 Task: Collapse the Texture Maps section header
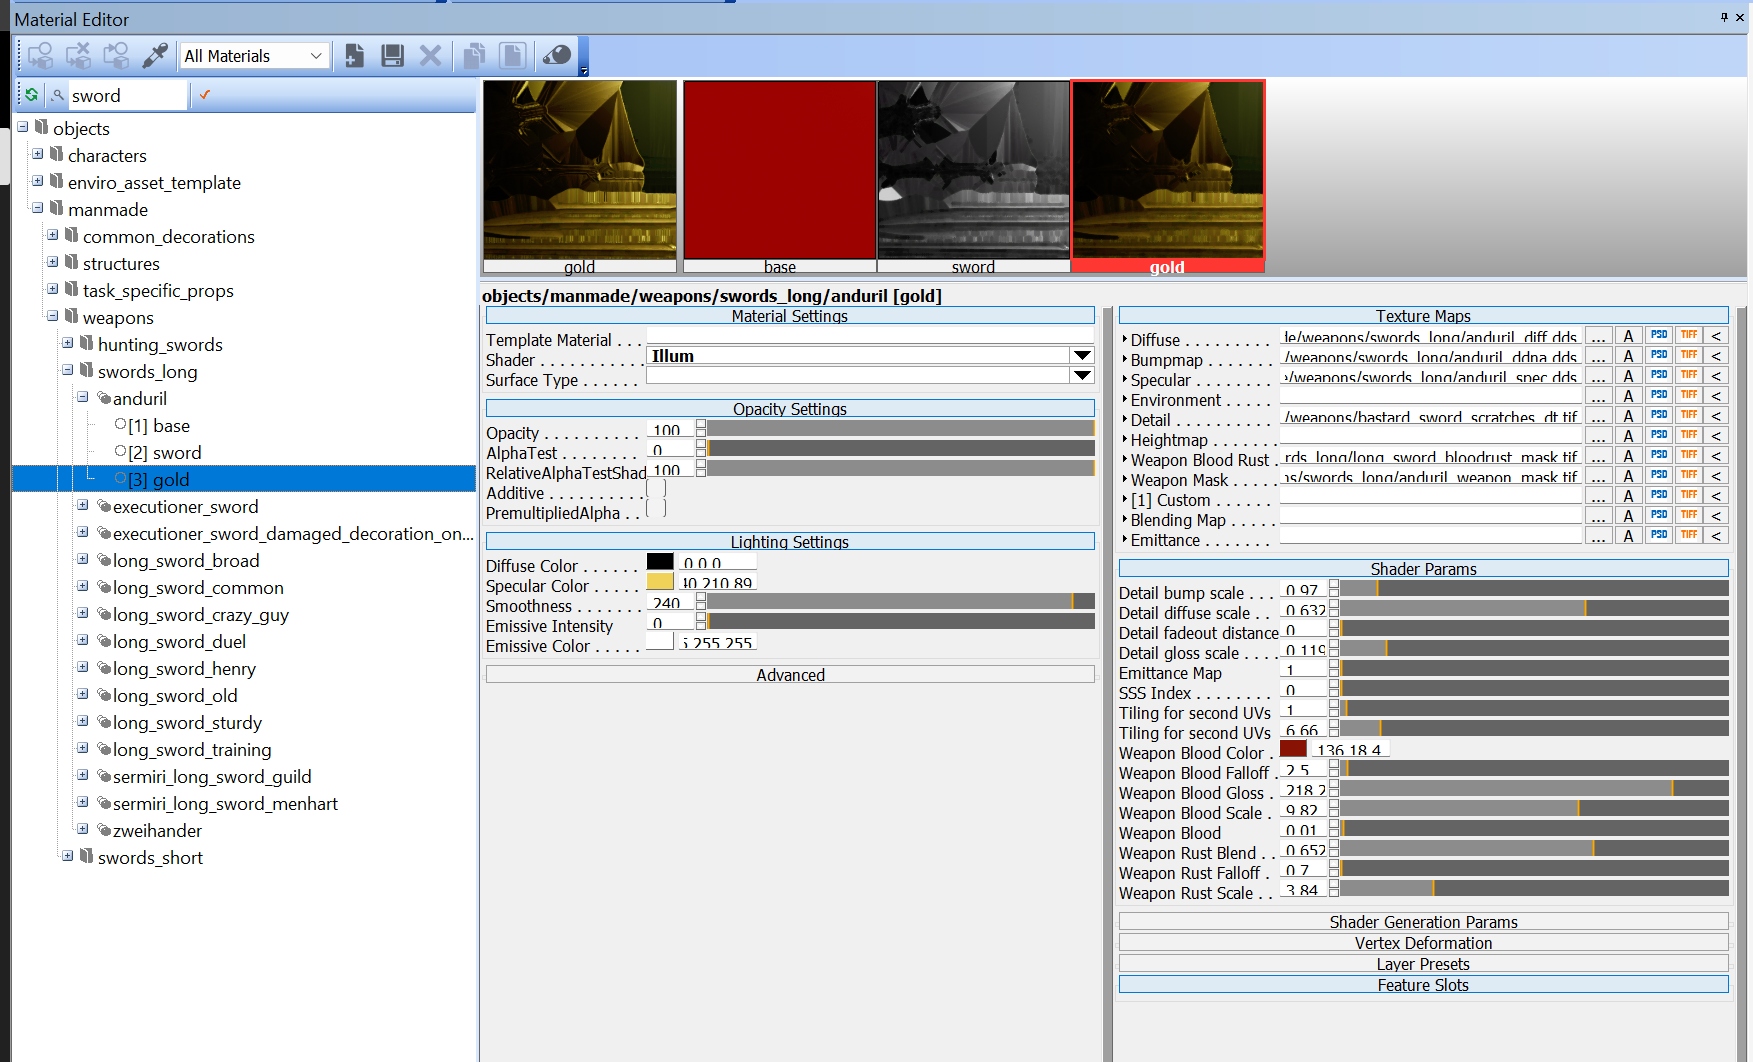1423,316
